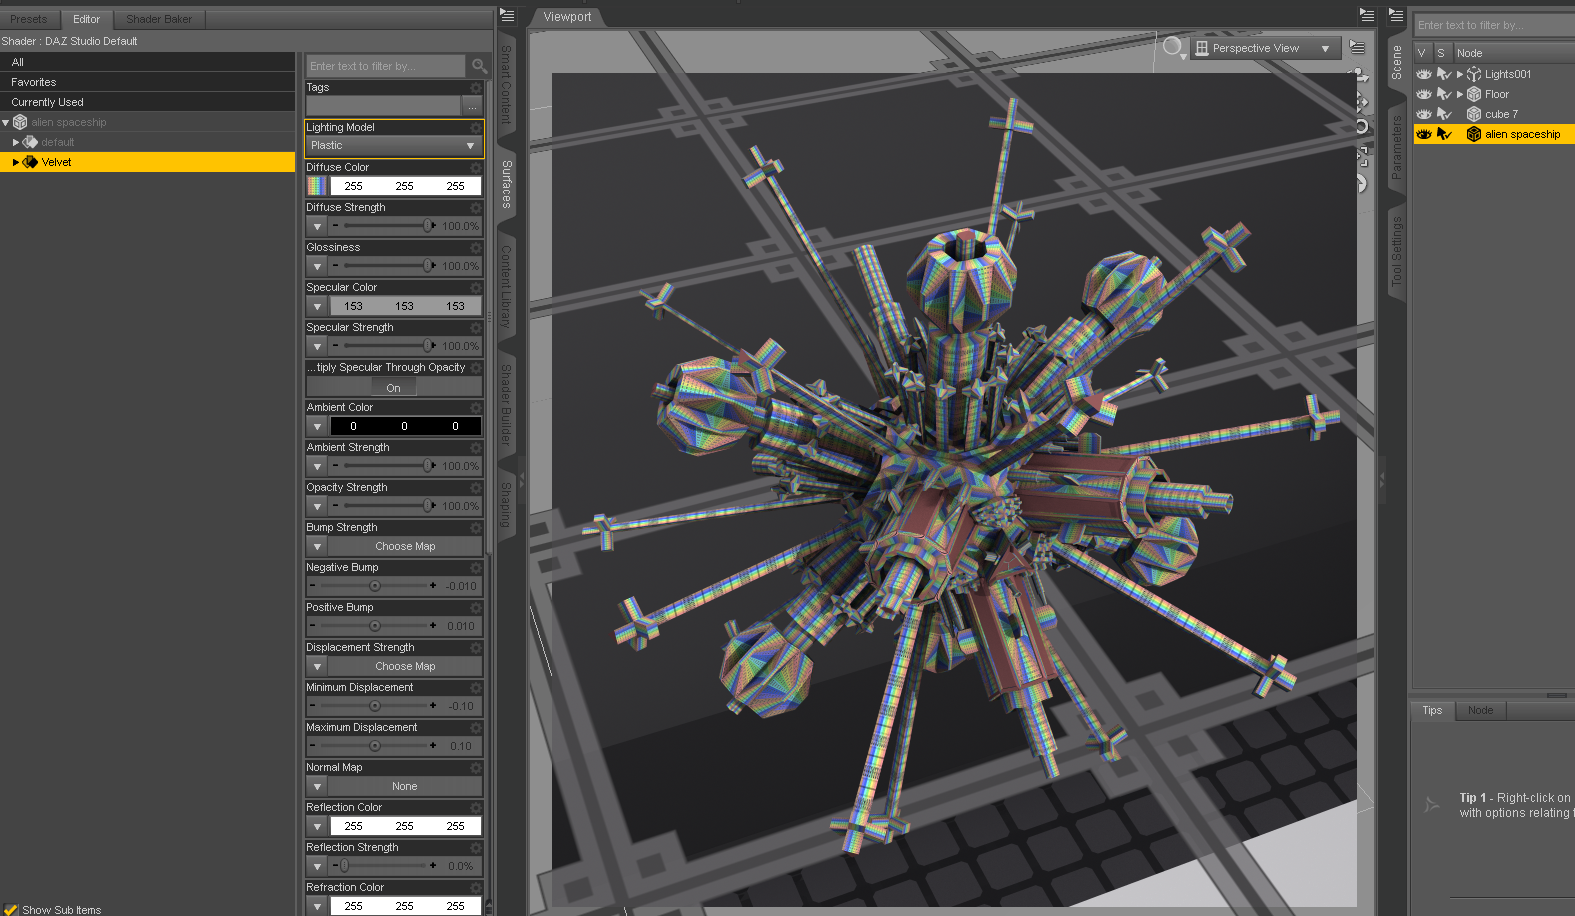Open the Bump Strength settings gear
The image size is (1575, 916).
point(476,528)
